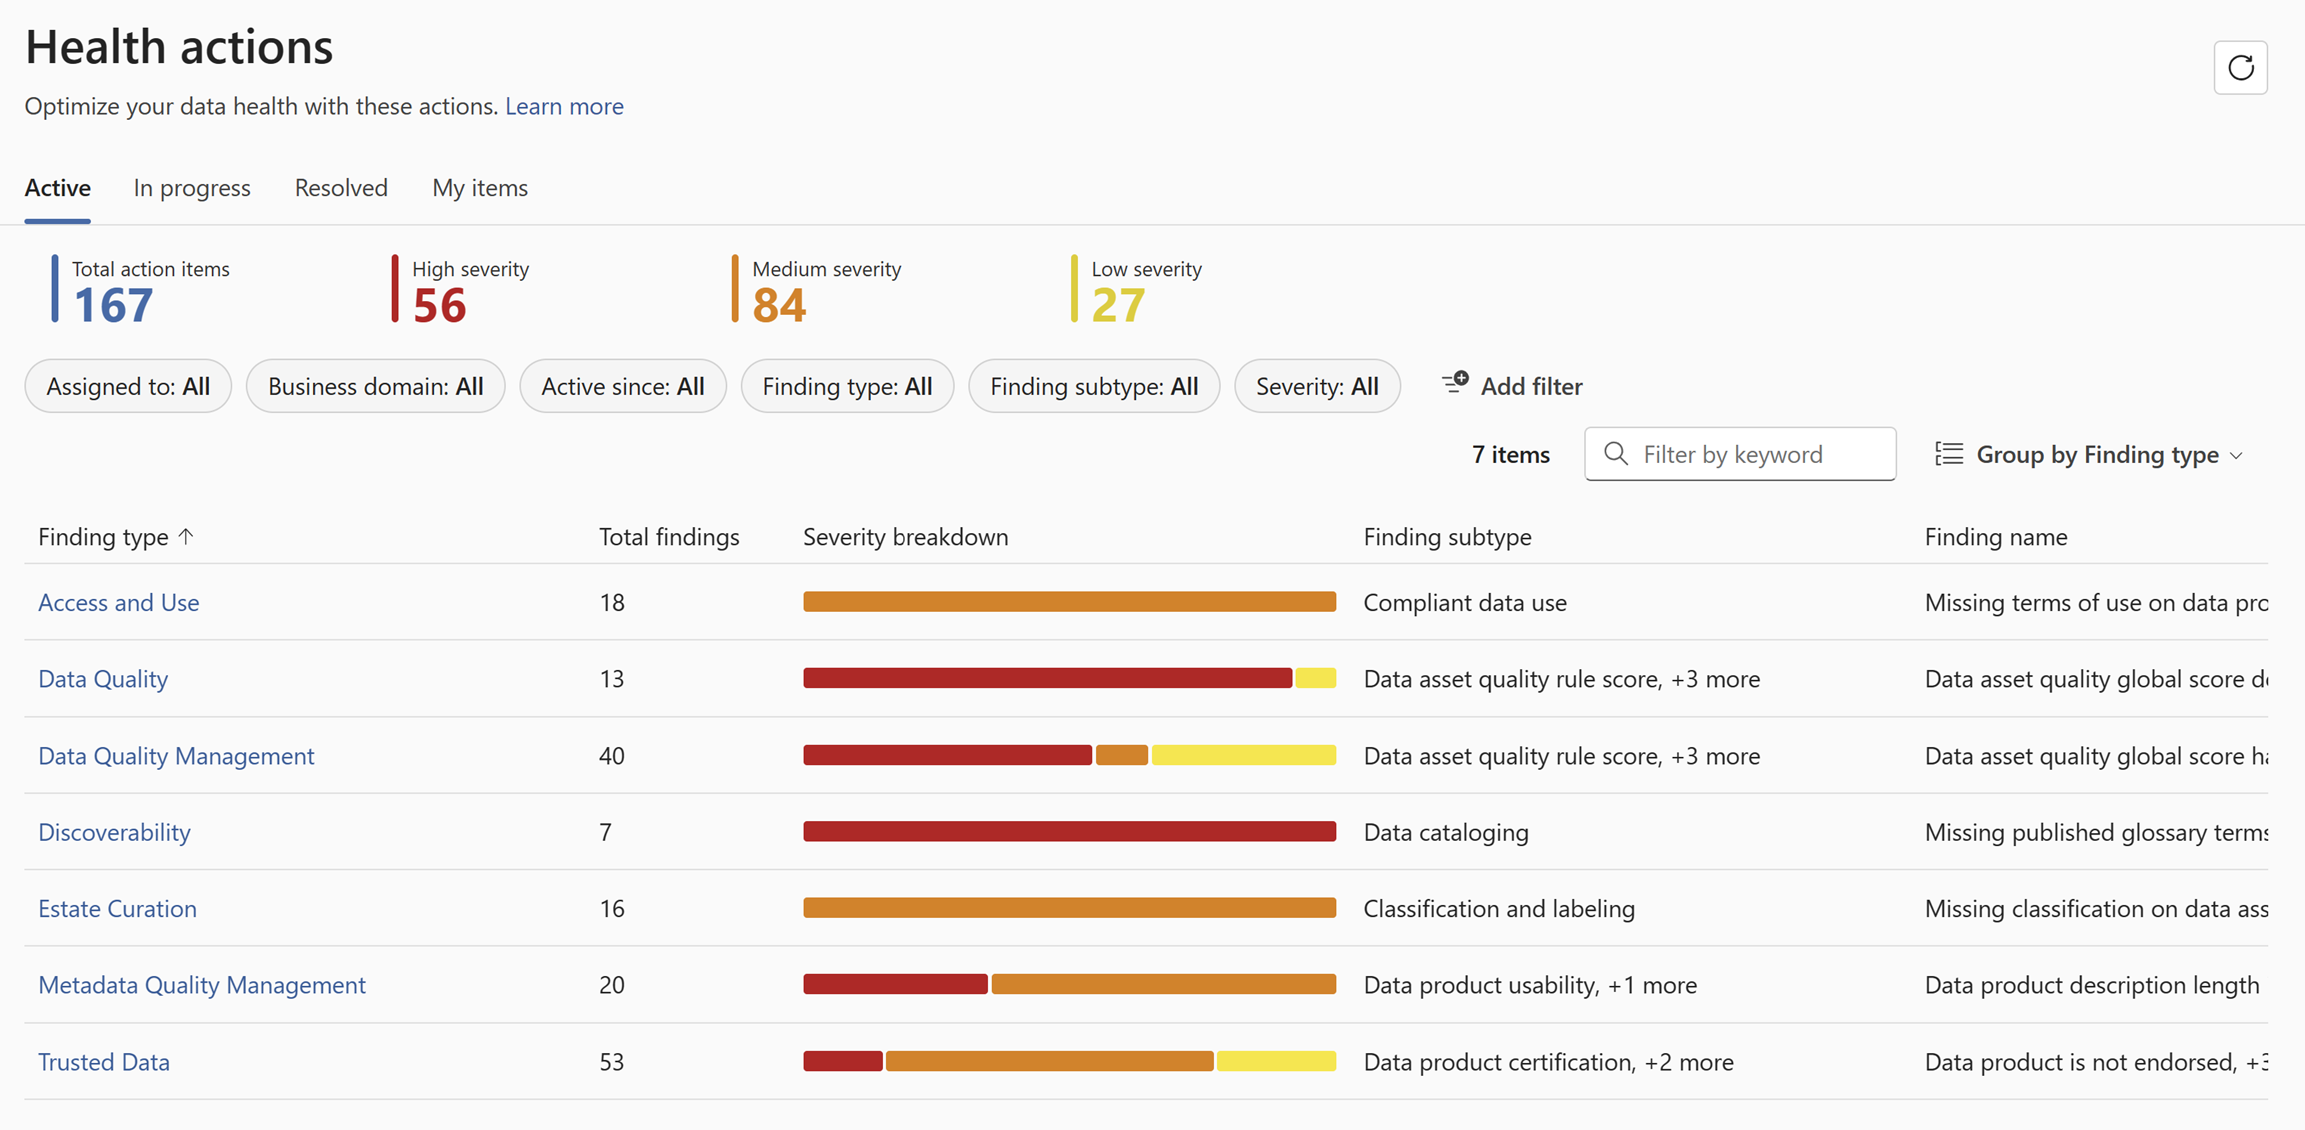This screenshot has height=1130, width=2305.
Task: Open Metadata Quality Management finding type
Action: (x=202, y=985)
